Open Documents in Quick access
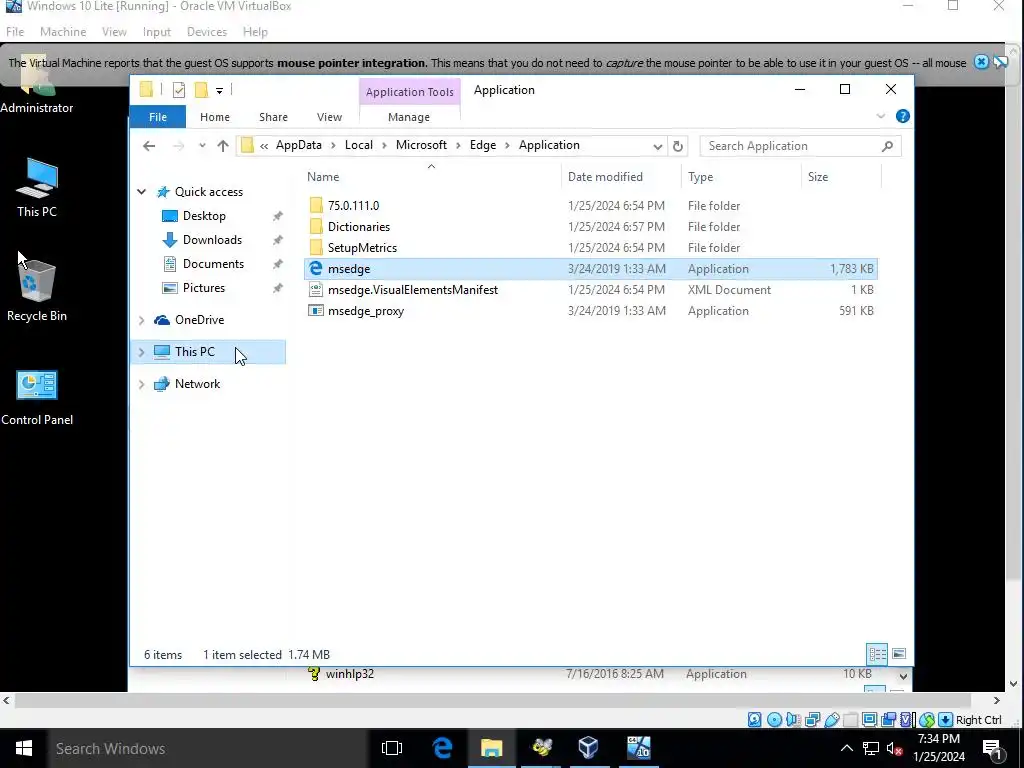The height and width of the screenshot is (768, 1024). click(x=213, y=264)
